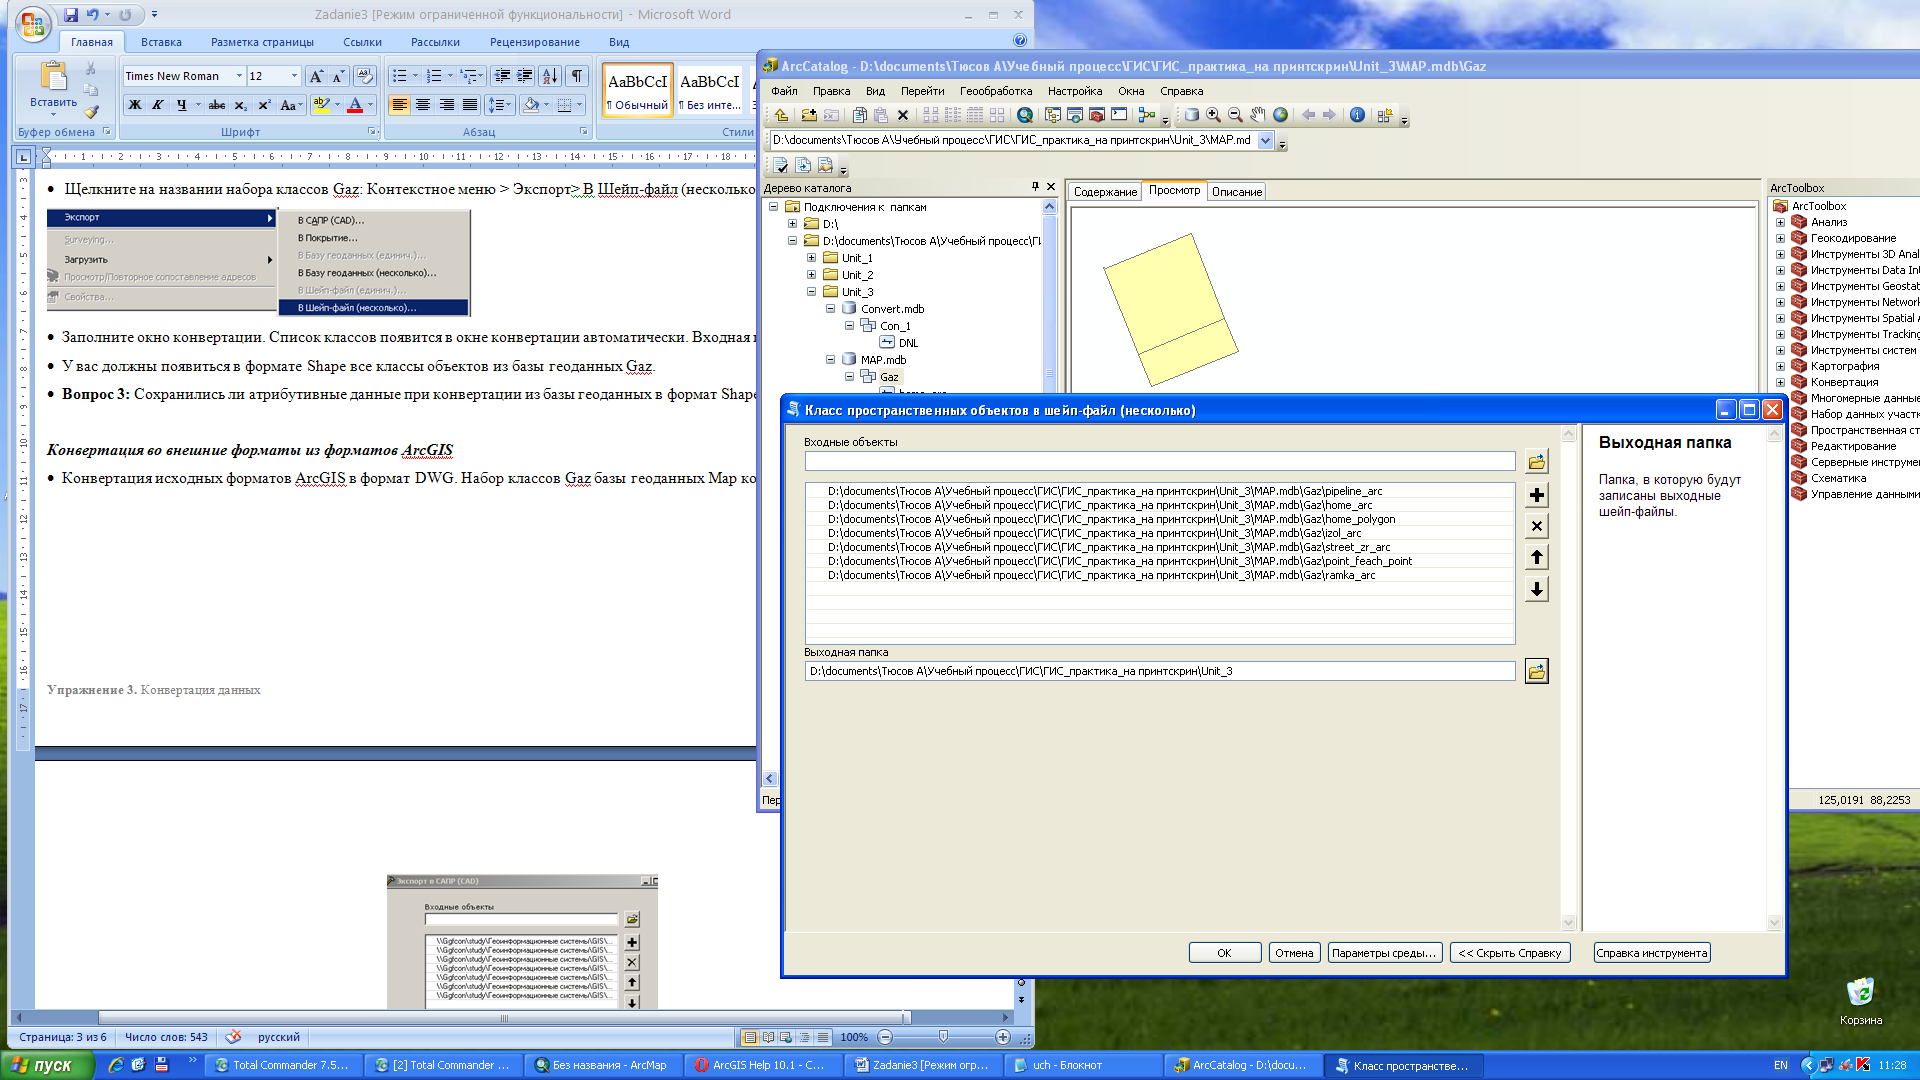Expand Unit_1 folder in catalog tree
Screen dimensions: 1920x1080
[x=812, y=258]
